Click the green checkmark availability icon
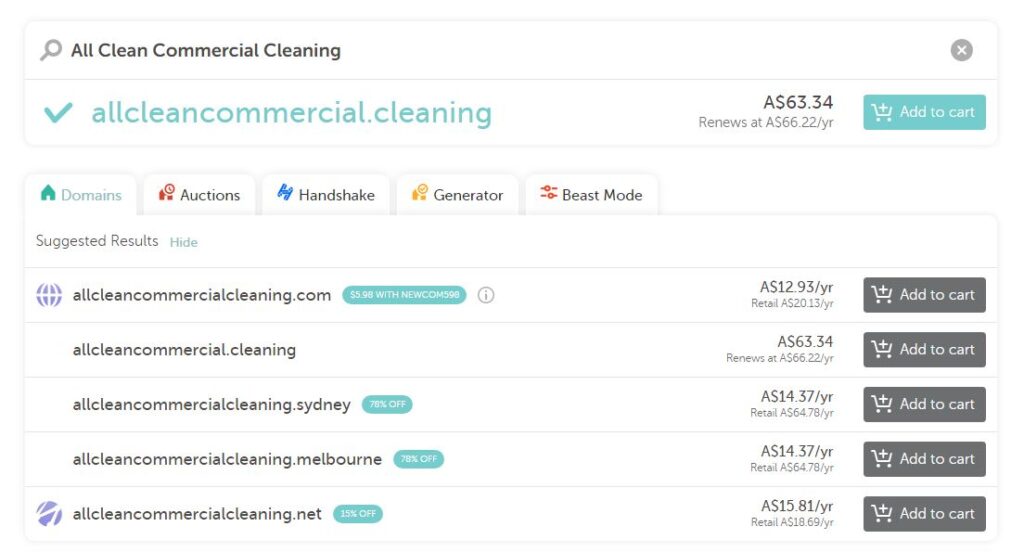1024x552 pixels. pyautogui.click(x=58, y=112)
